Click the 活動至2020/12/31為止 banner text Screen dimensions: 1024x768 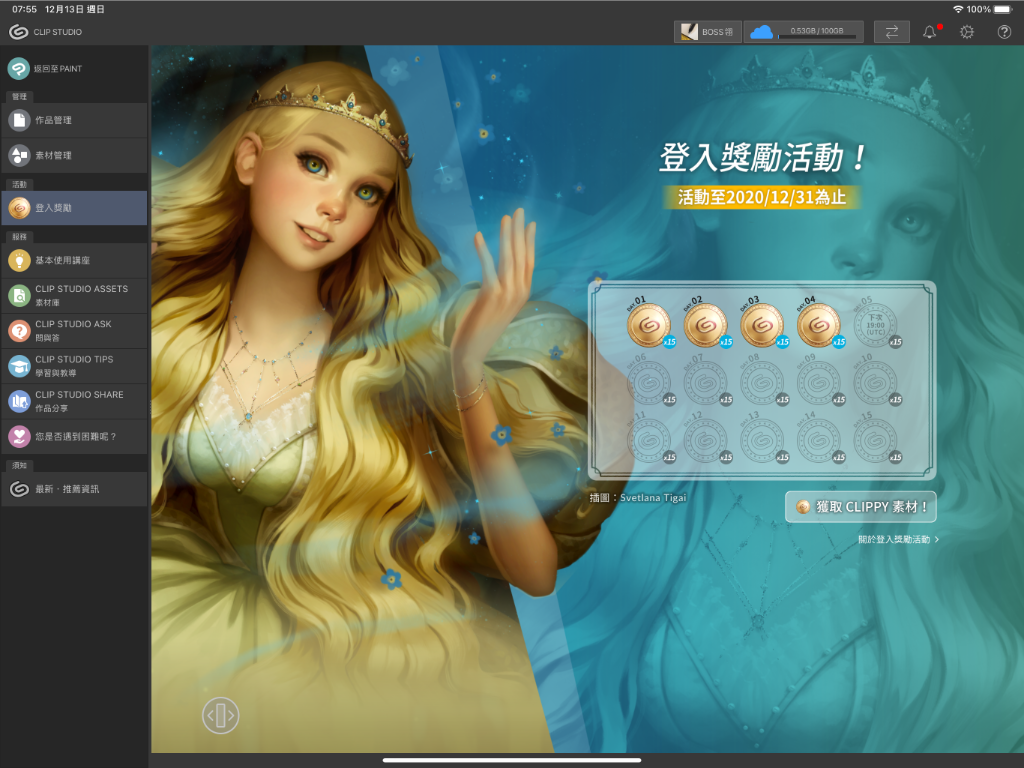pyautogui.click(x=762, y=197)
